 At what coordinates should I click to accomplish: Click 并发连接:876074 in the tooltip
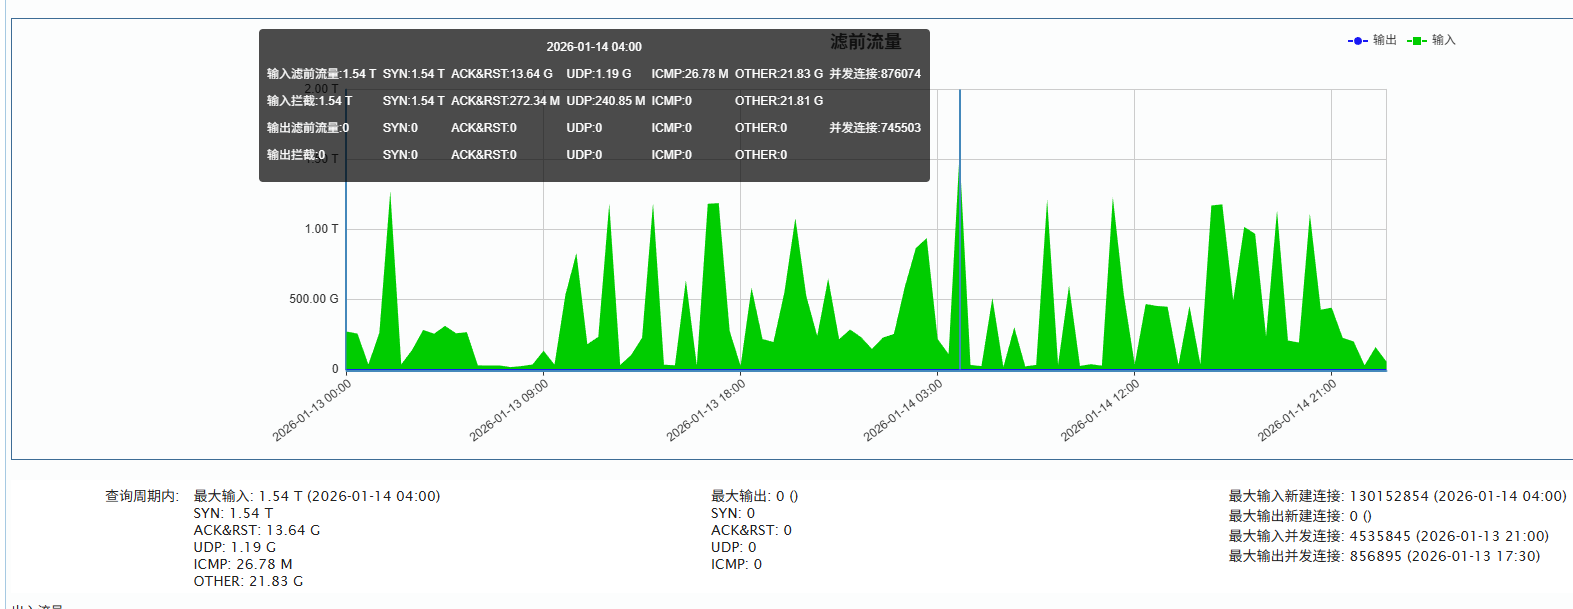click(x=875, y=74)
